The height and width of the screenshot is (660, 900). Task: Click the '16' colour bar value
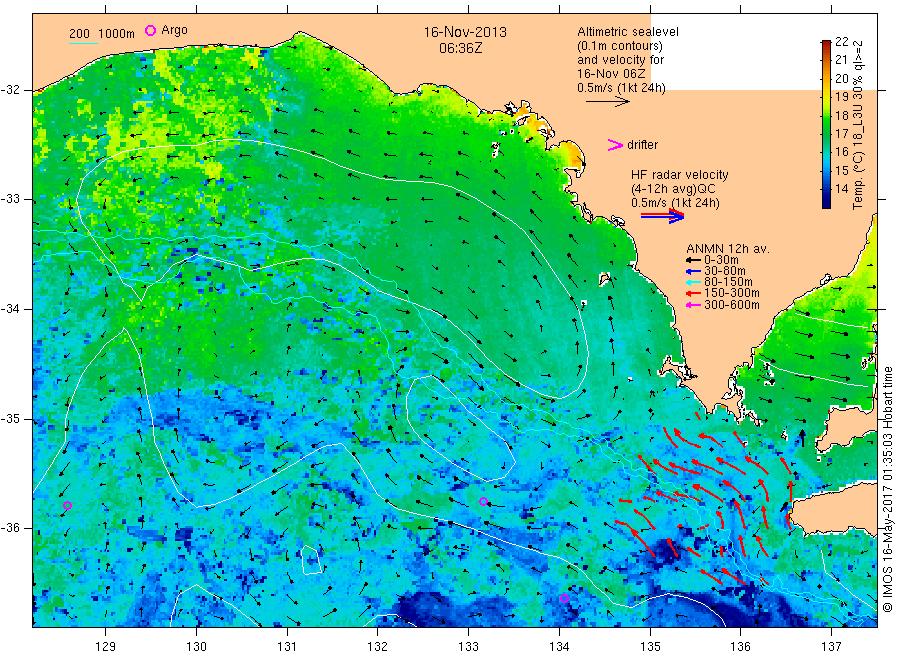(841, 152)
